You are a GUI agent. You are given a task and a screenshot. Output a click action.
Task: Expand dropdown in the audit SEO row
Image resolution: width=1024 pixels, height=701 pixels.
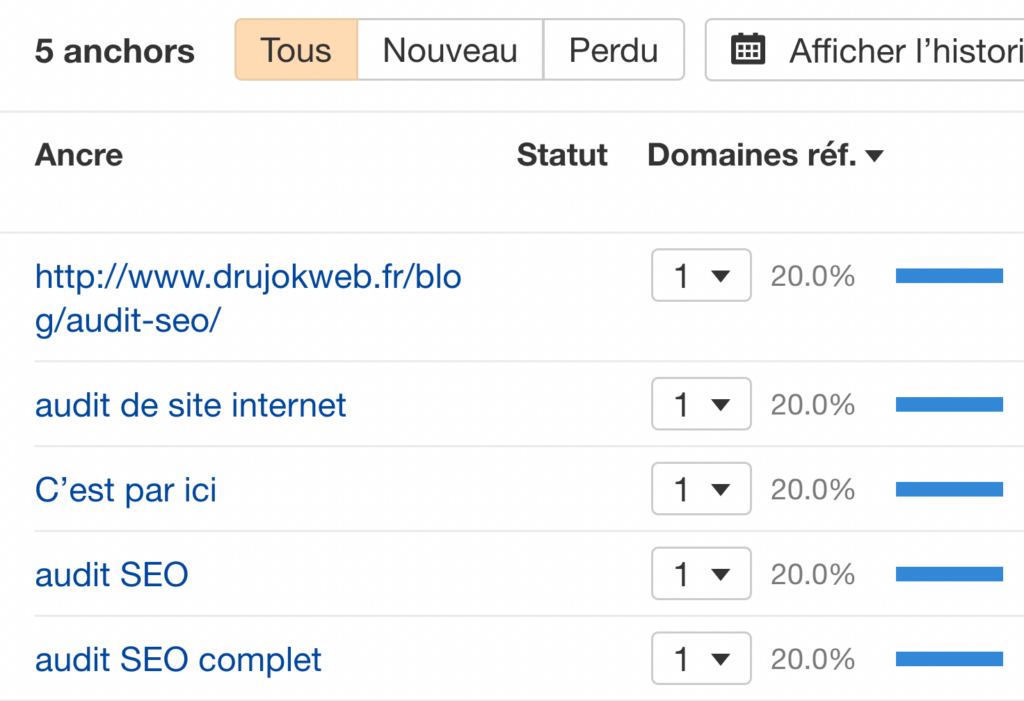(701, 574)
